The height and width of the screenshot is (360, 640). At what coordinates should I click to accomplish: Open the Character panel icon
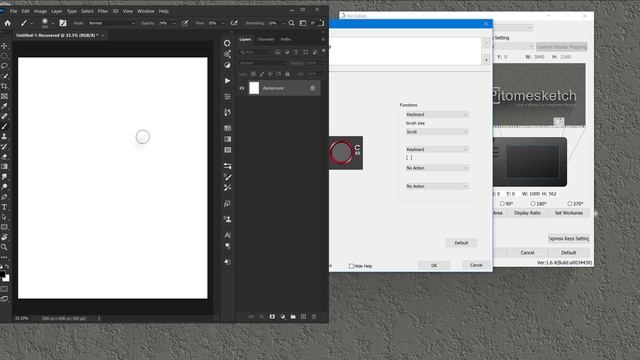tap(227, 235)
